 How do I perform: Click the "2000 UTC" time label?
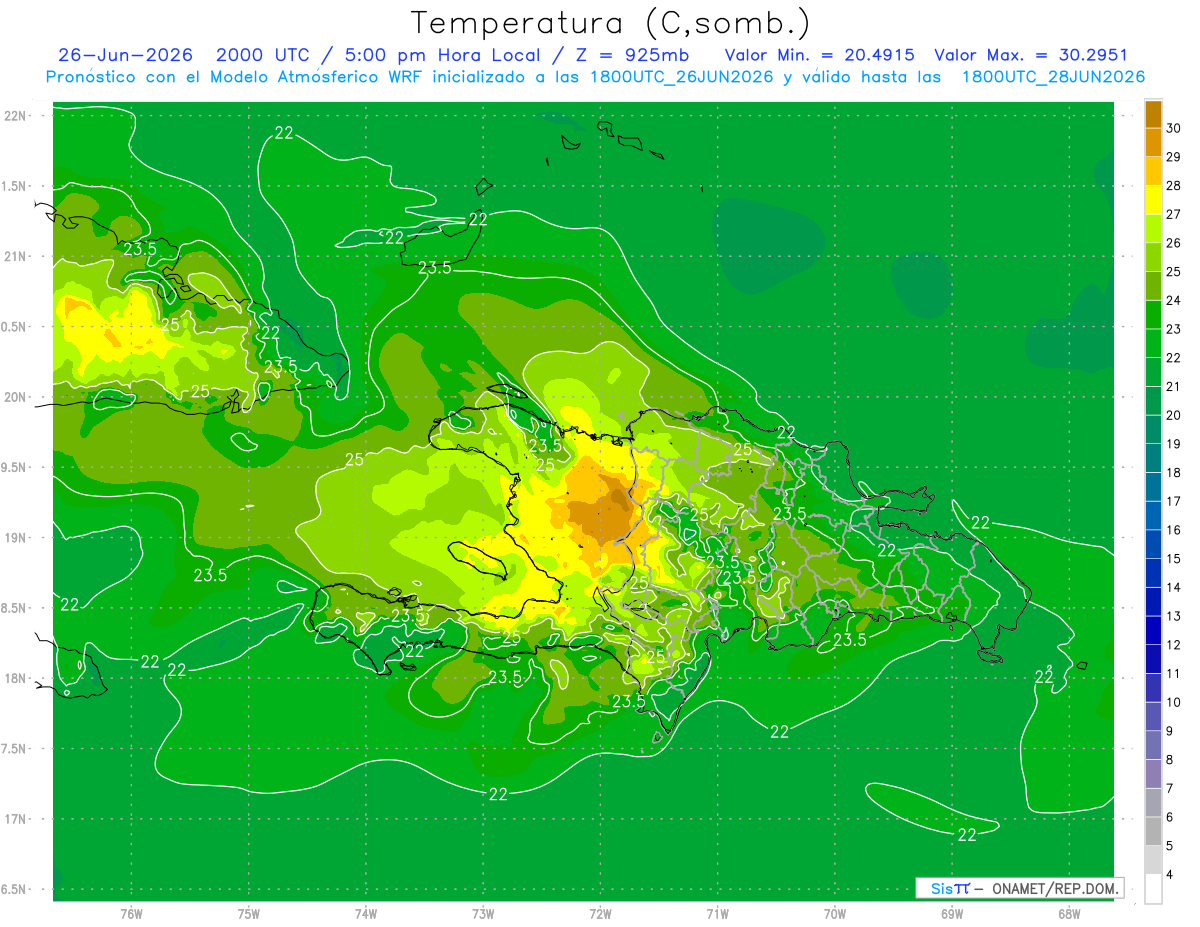pyautogui.click(x=263, y=55)
